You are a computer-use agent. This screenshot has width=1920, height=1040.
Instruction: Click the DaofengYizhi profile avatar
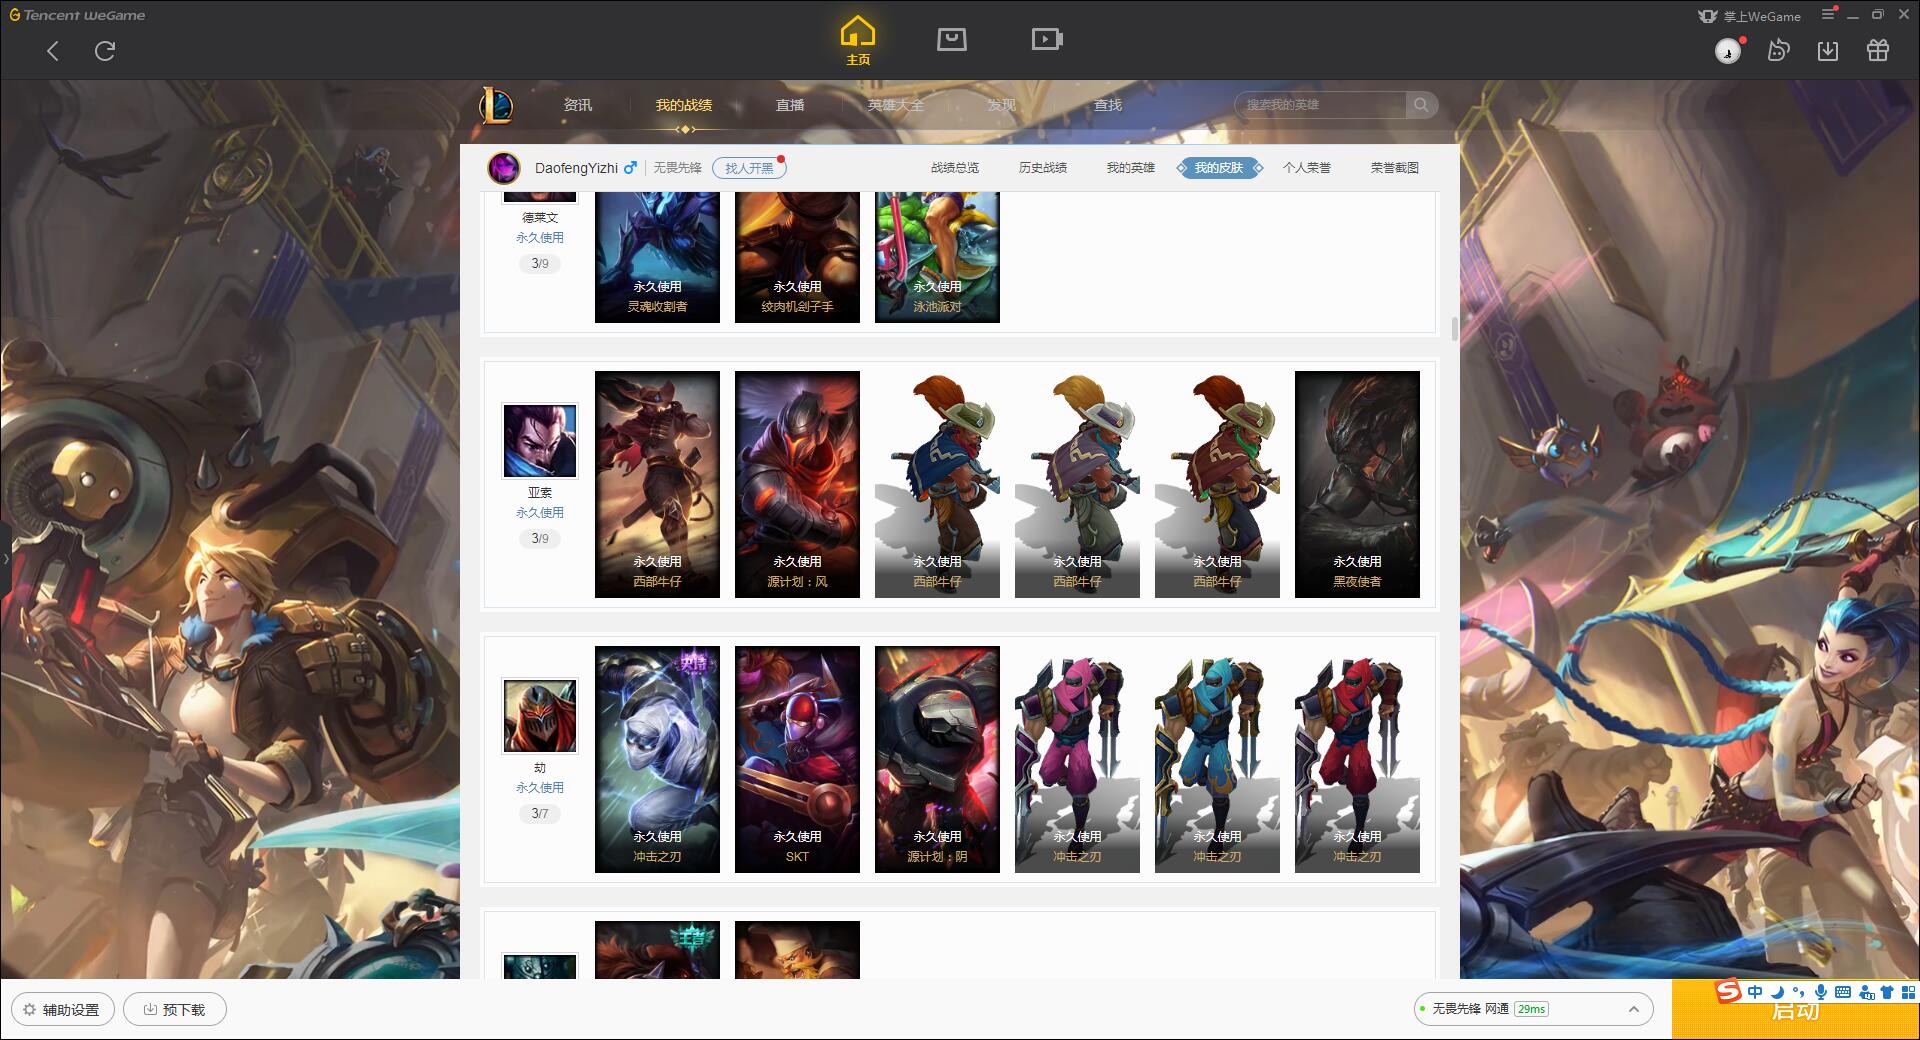coord(504,168)
